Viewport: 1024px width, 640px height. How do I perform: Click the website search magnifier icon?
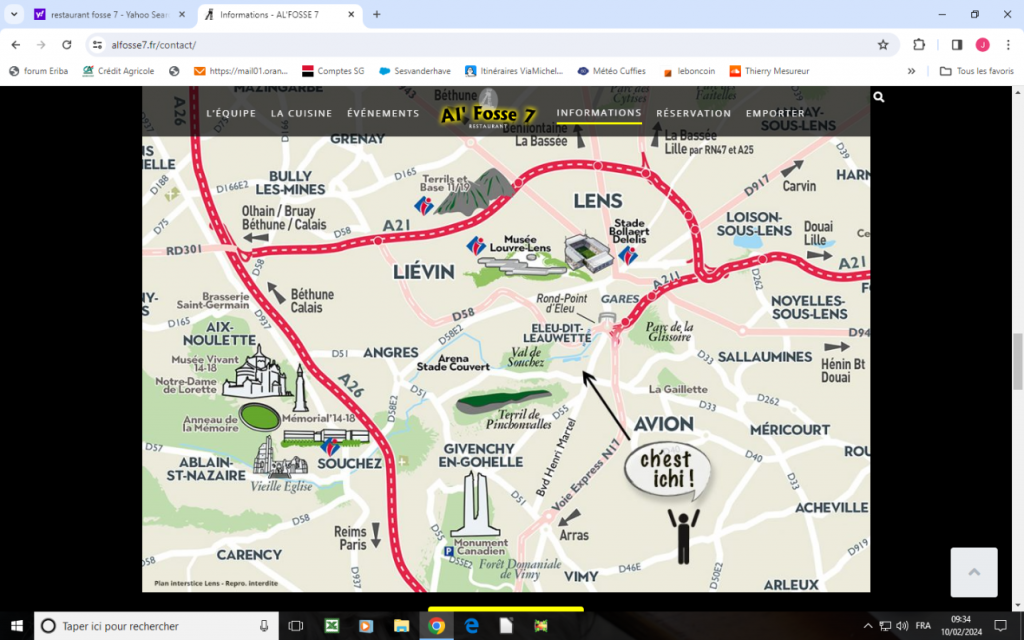coord(878,97)
